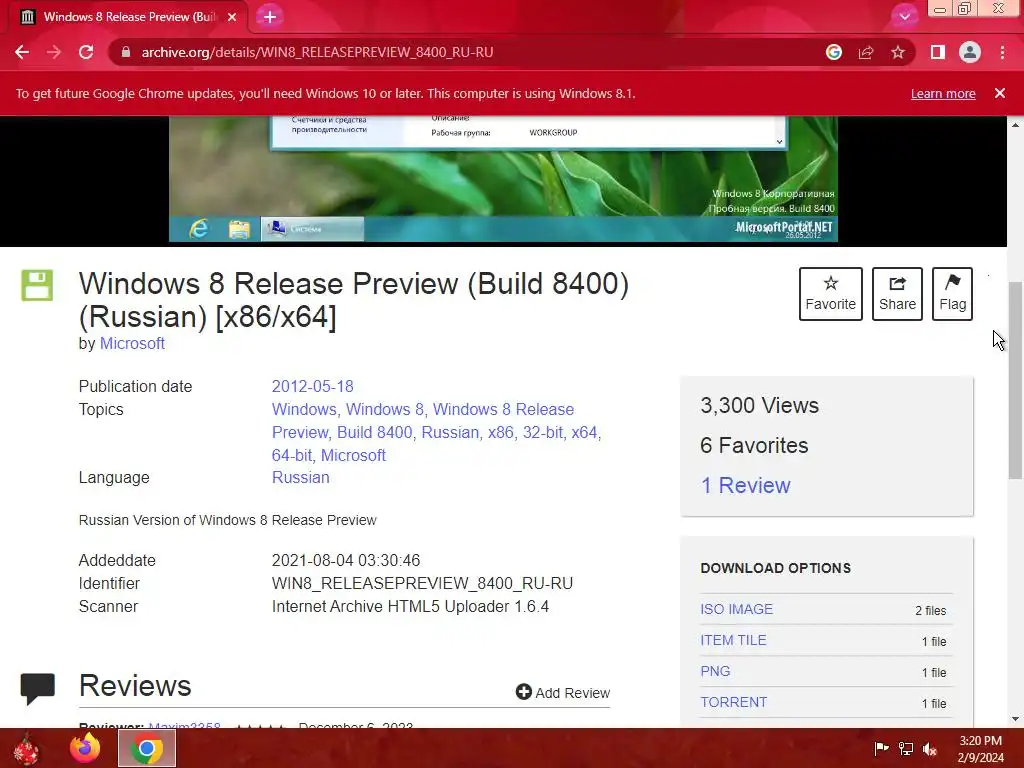Dismiss the Chrome update notification bar

pos(1000,93)
